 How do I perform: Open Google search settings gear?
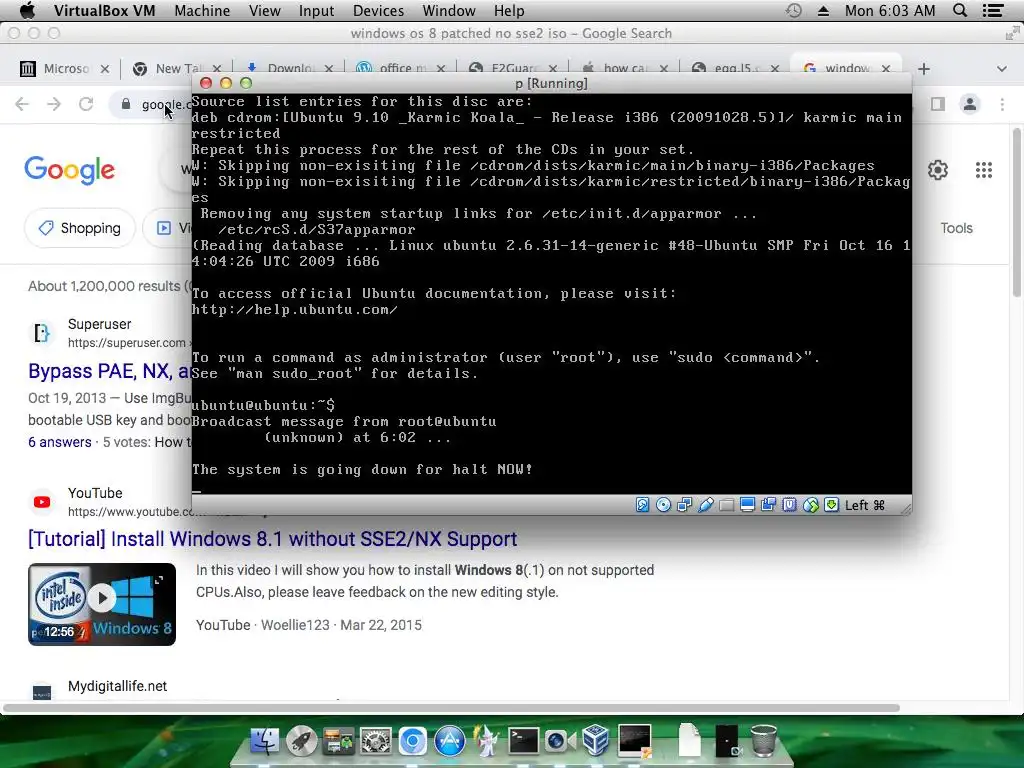[938, 170]
